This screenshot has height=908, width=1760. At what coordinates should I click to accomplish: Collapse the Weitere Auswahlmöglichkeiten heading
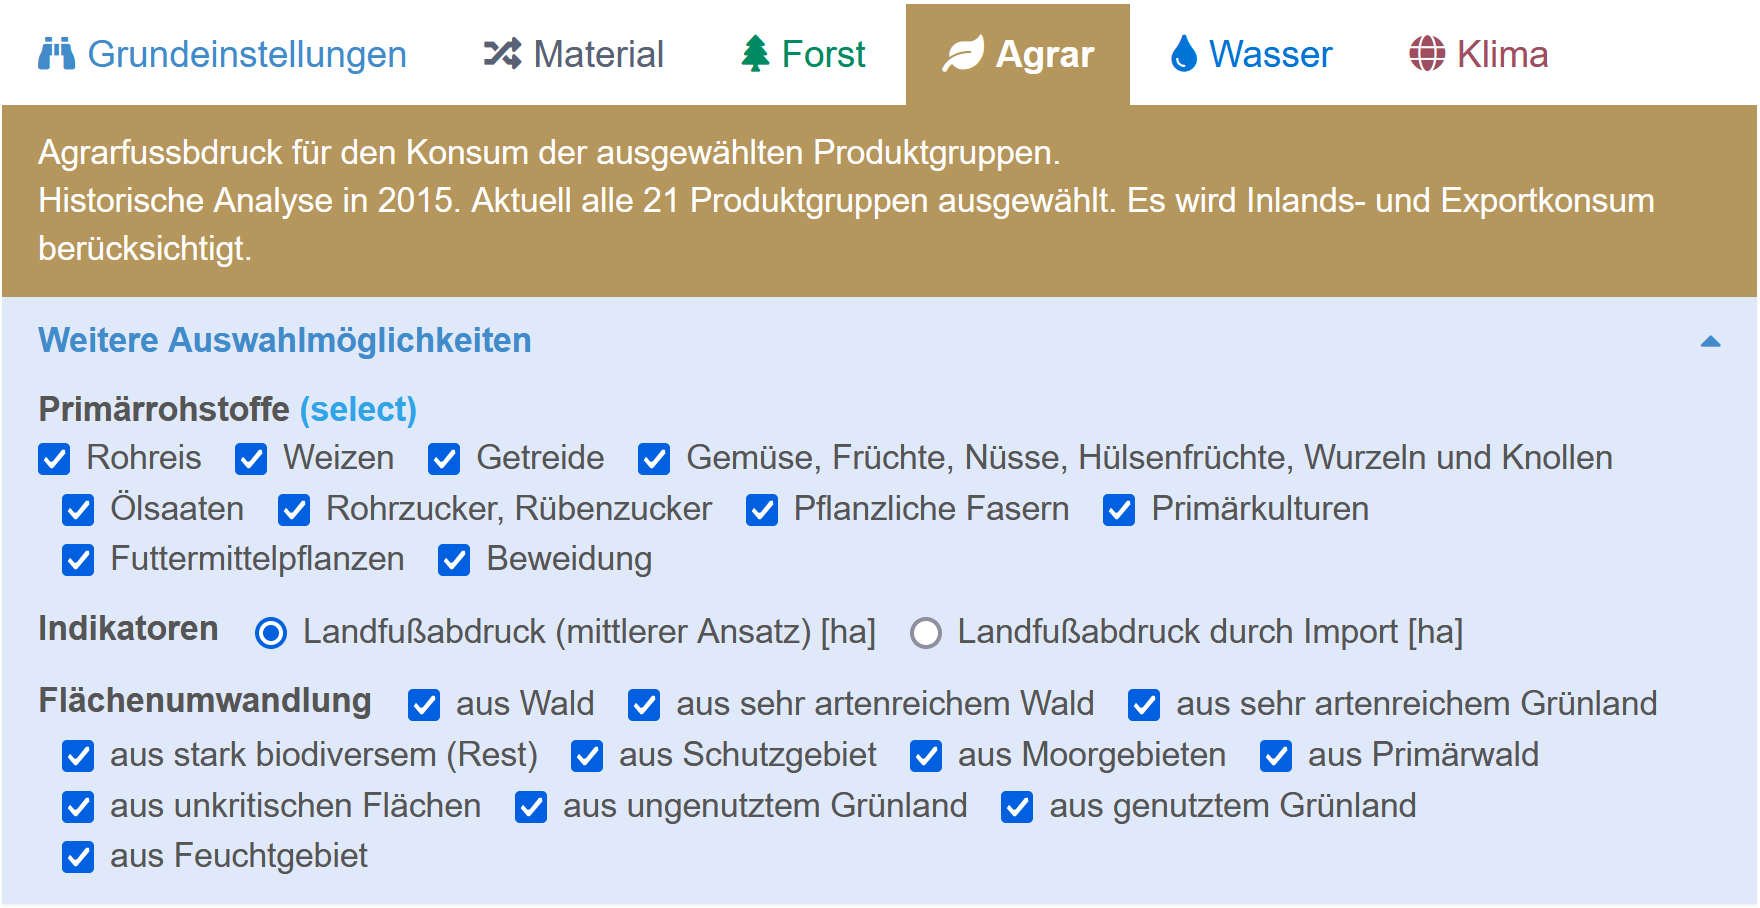(285, 340)
